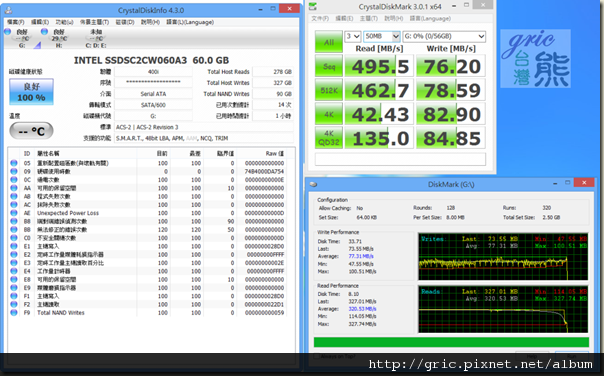Open the 50MB test size dropdown
Viewport: 604px width, 376px height.
[382, 36]
